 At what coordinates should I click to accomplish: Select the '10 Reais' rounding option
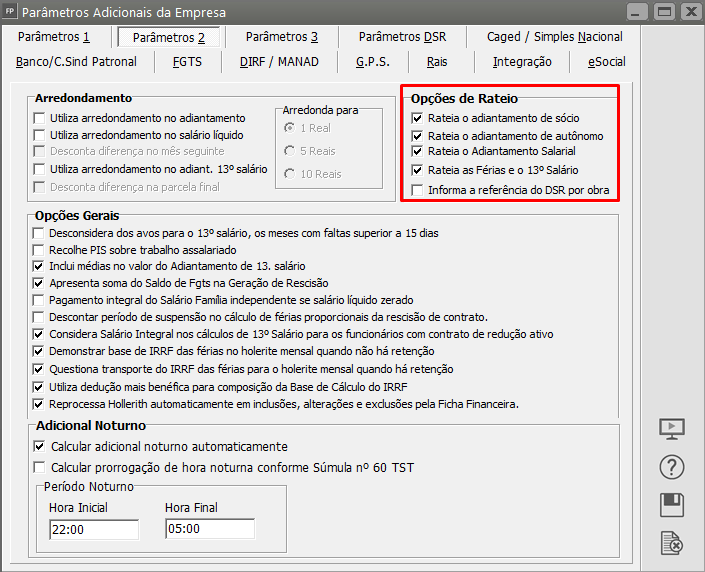pyautogui.click(x=290, y=174)
